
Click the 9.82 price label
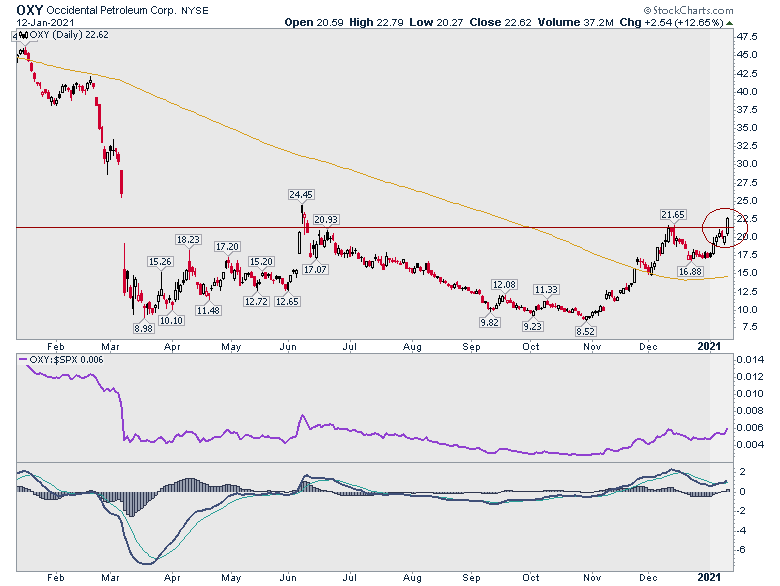(x=489, y=322)
